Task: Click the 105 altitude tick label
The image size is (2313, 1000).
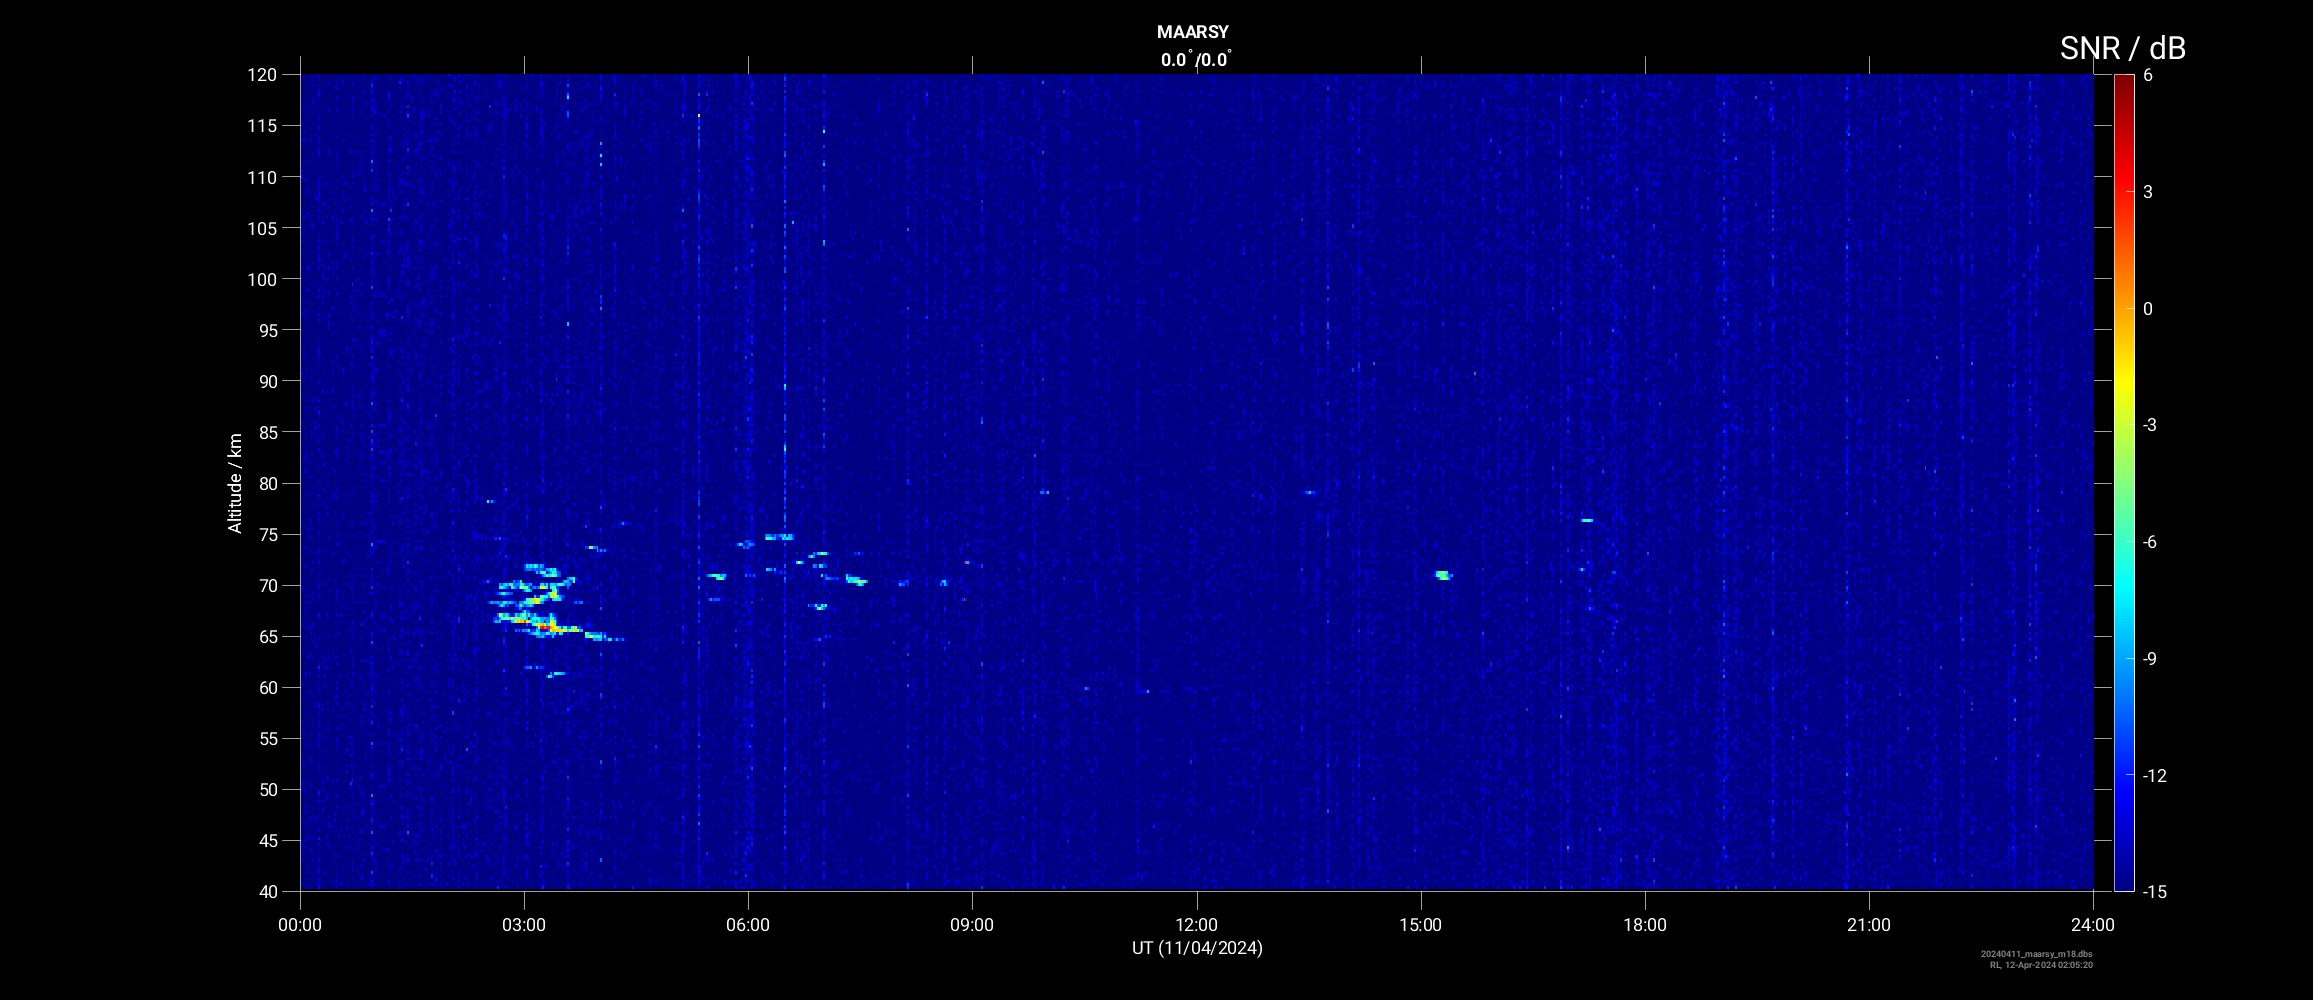Action: click(x=262, y=228)
